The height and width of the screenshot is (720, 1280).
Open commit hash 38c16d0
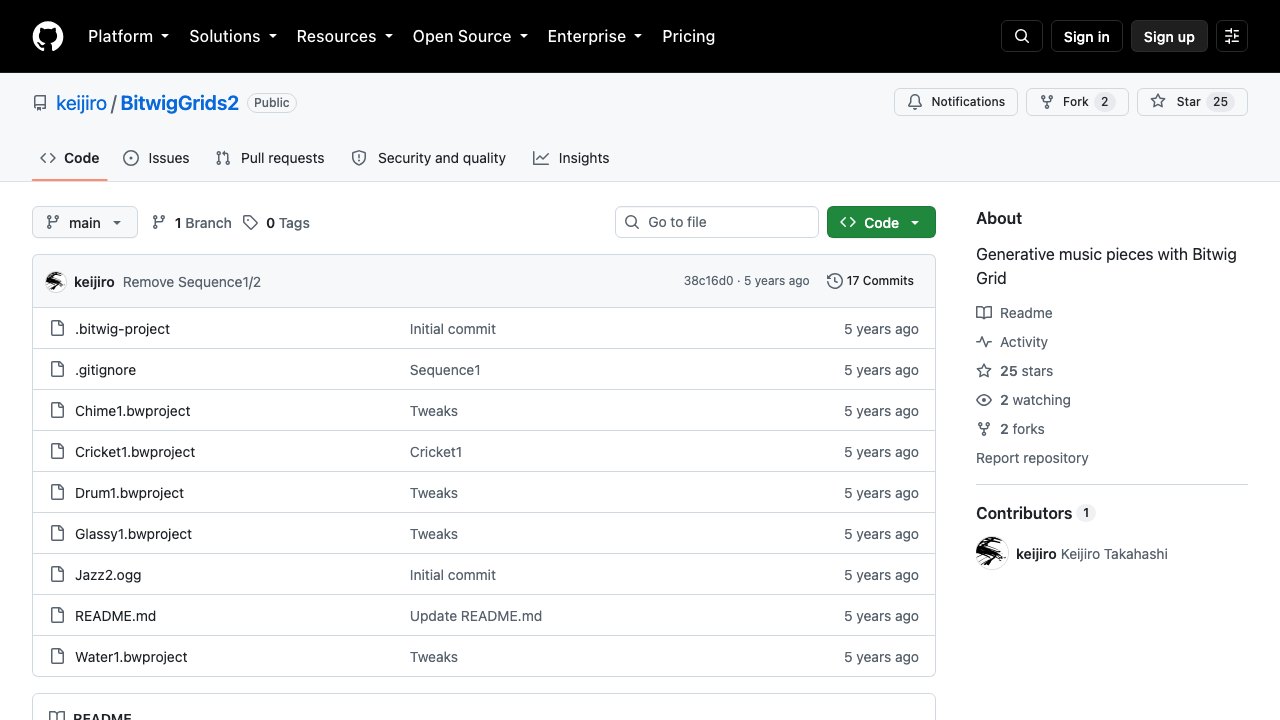point(708,281)
